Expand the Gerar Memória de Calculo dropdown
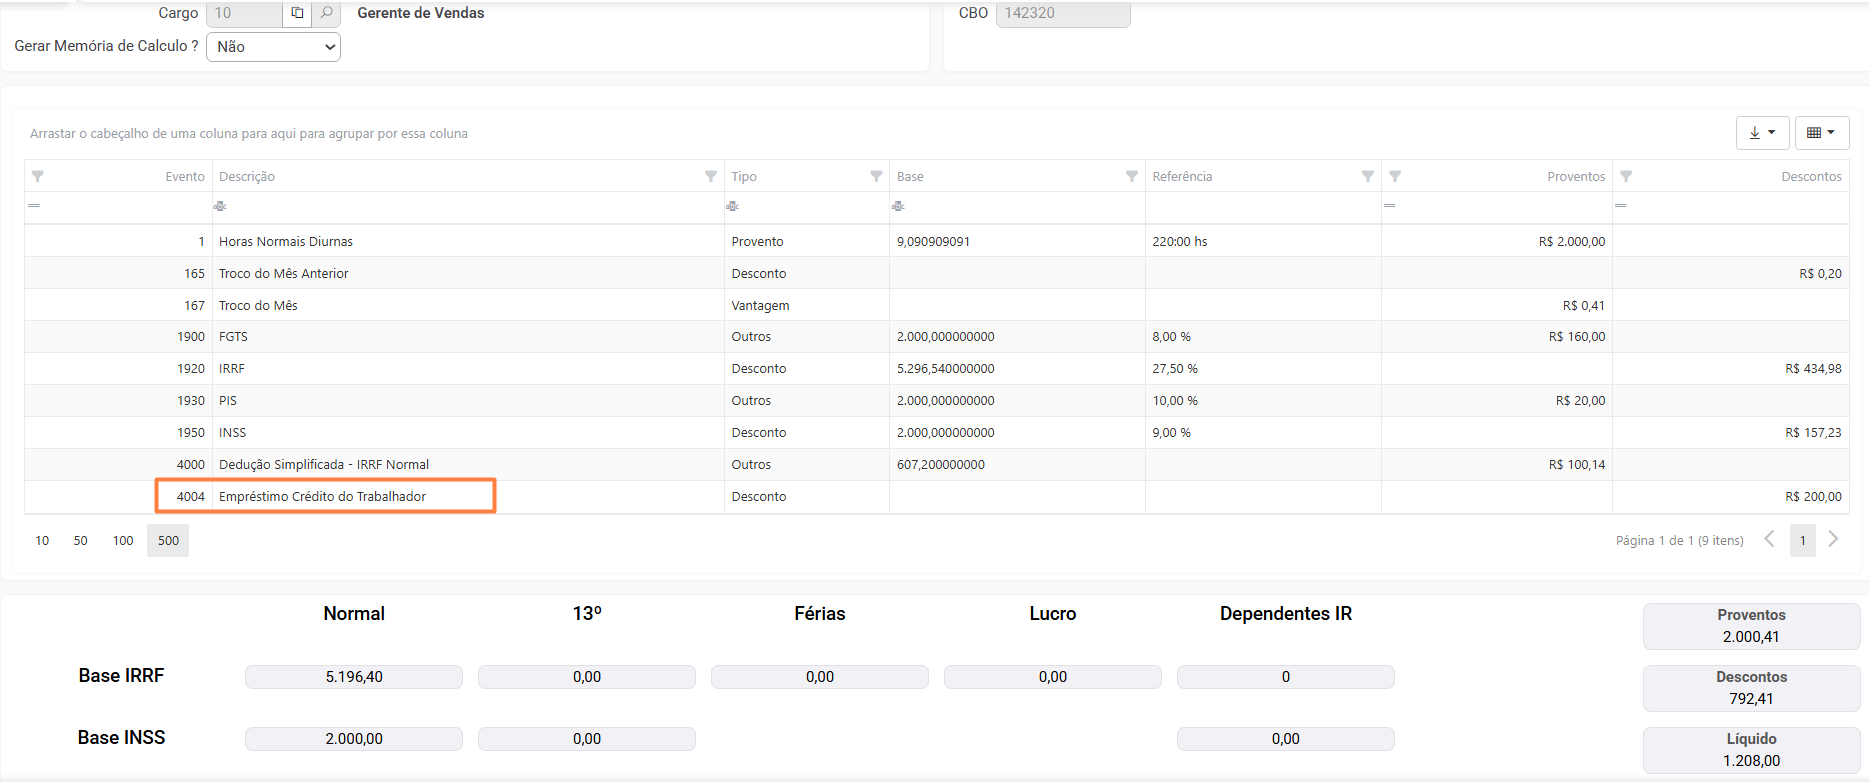The width and height of the screenshot is (1869, 782). pos(273,47)
